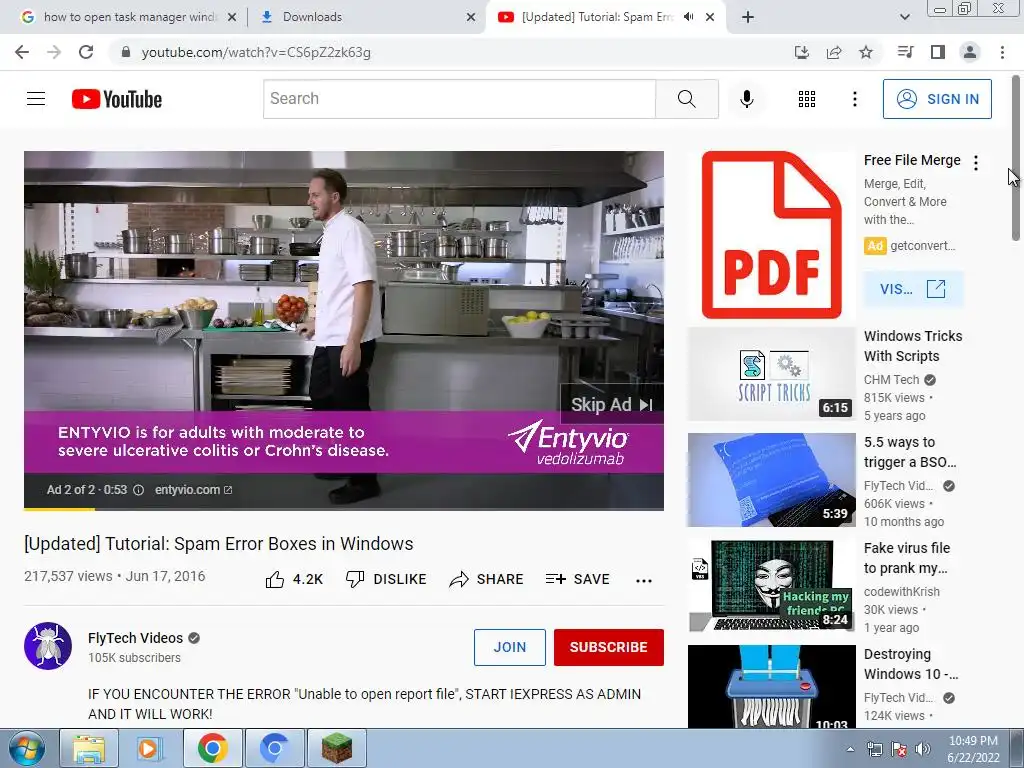Screen dimensions: 1024x768
Task: Open Windows Start menu
Action: click(x=27, y=748)
